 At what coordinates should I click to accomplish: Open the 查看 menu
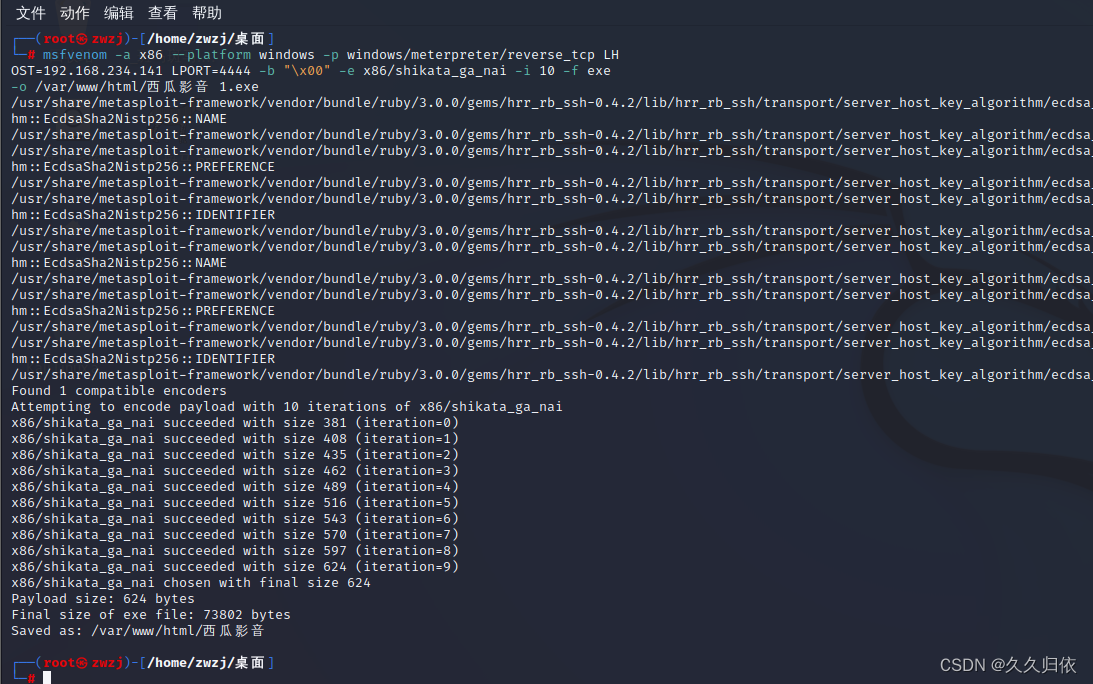click(x=162, y=13)
